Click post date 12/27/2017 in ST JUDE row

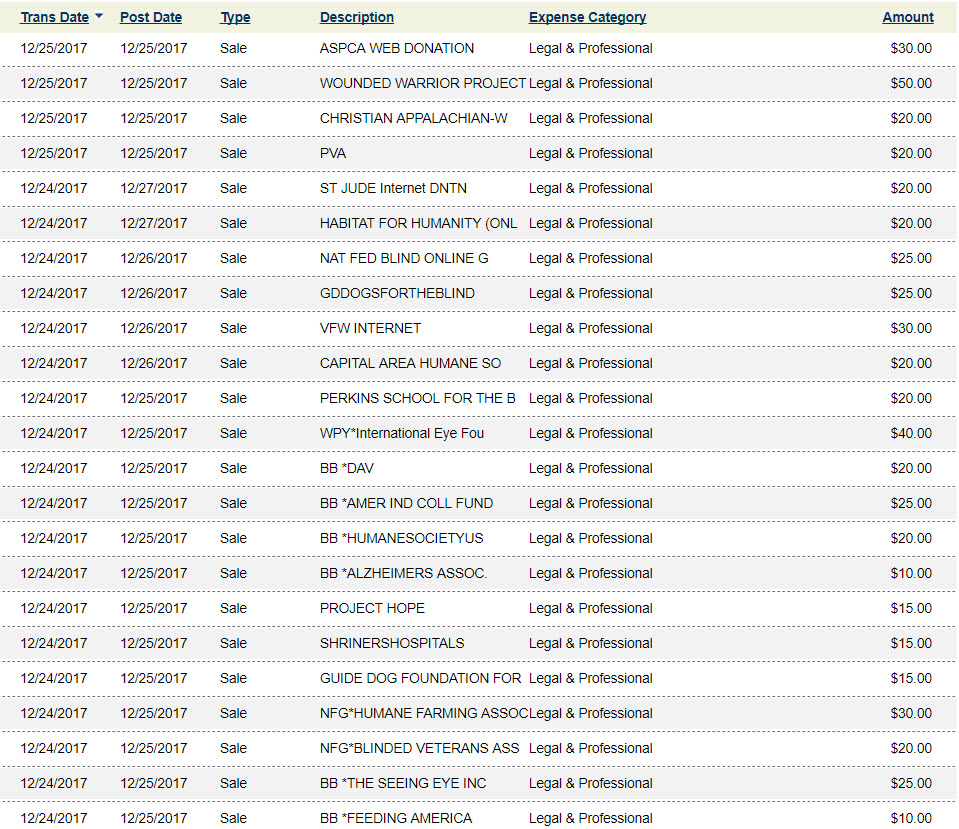154,188
